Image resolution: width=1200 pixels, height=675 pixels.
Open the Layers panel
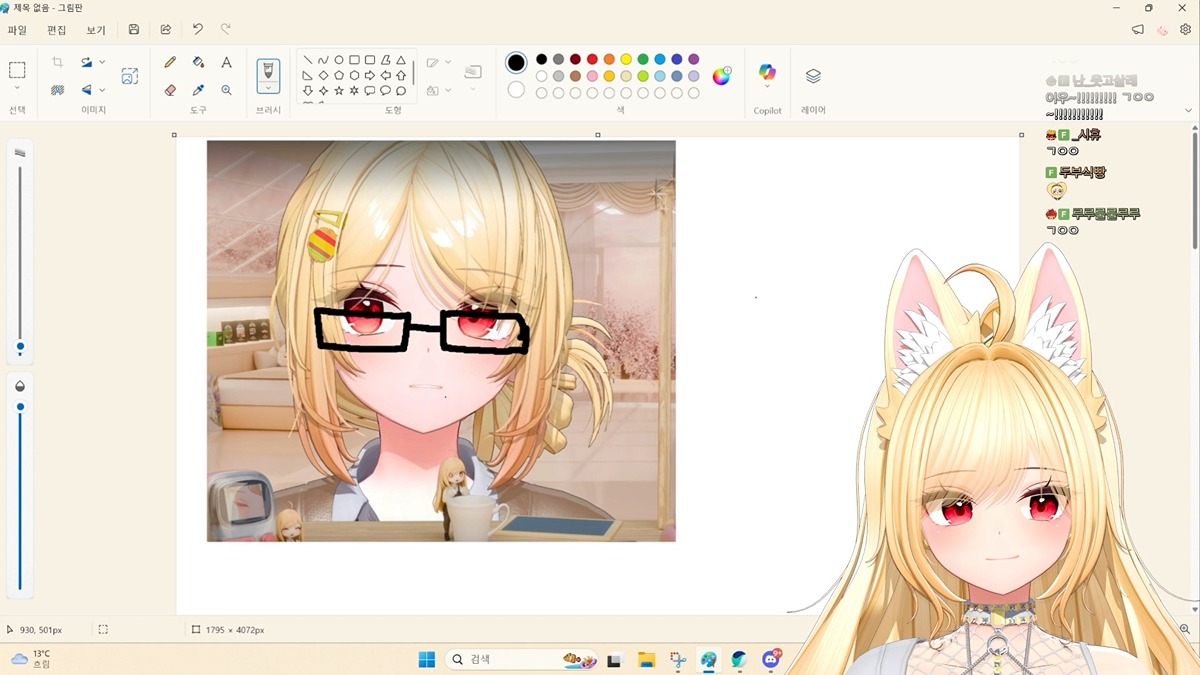click(x=813, y=76)
